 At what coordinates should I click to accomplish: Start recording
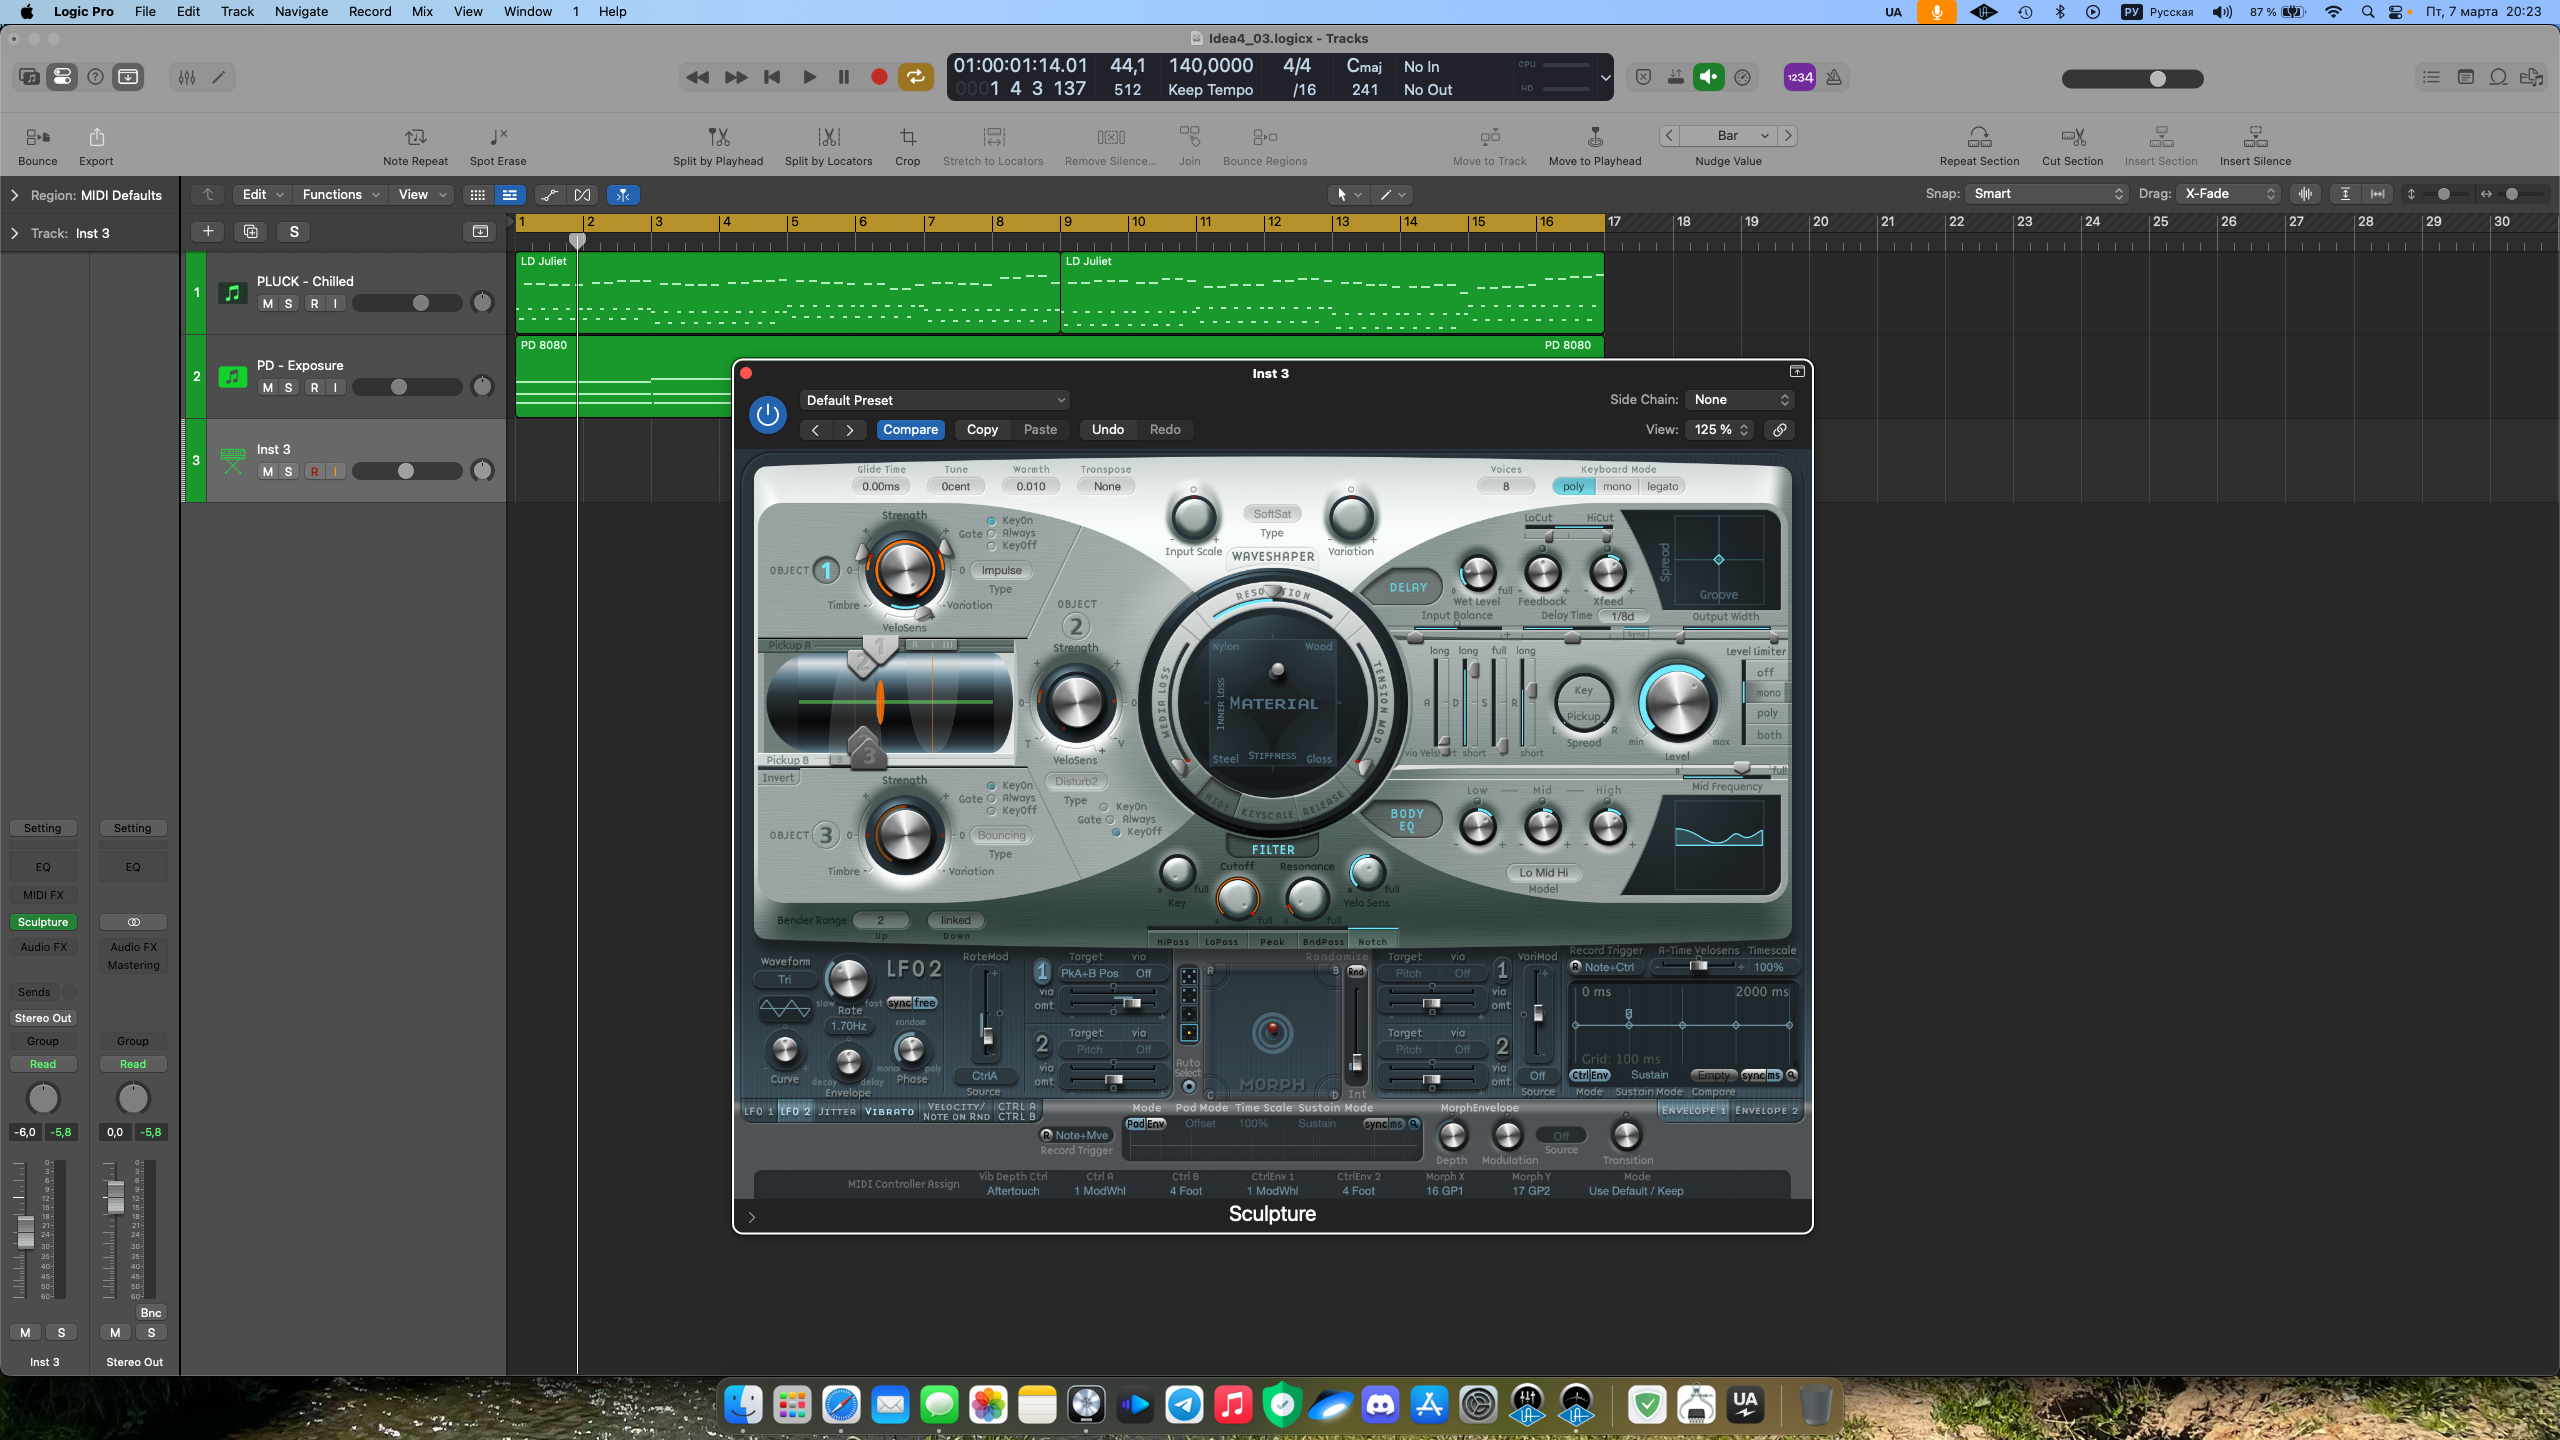pos(879,77)
